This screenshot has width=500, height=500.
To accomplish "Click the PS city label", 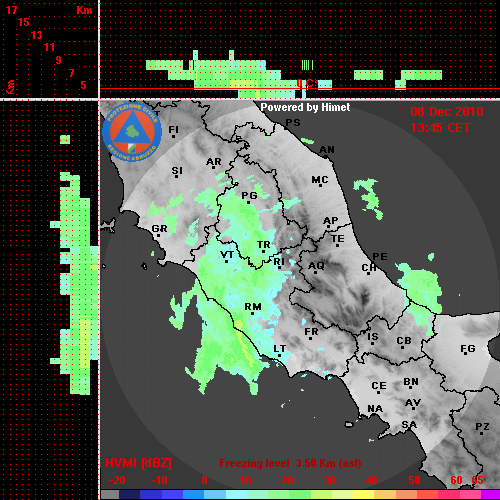I will pyautogui.click(x=293, y=123).
